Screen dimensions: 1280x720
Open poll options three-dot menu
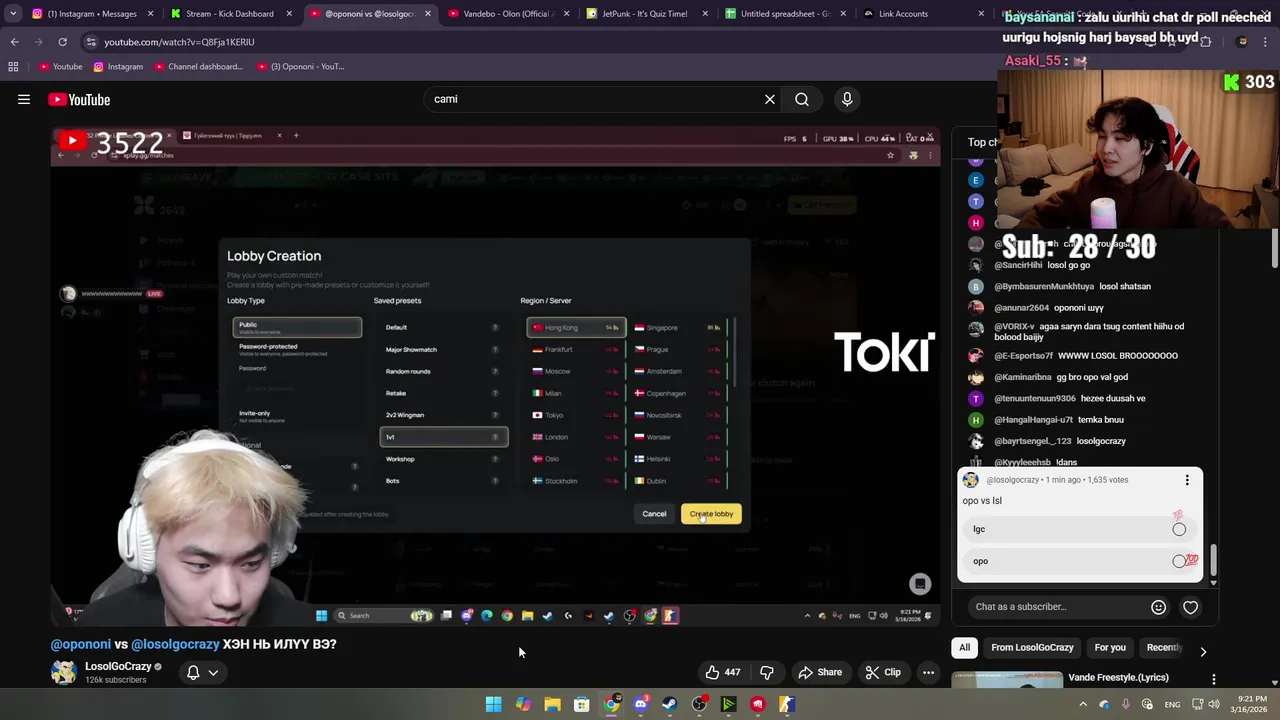[1187, 480]
